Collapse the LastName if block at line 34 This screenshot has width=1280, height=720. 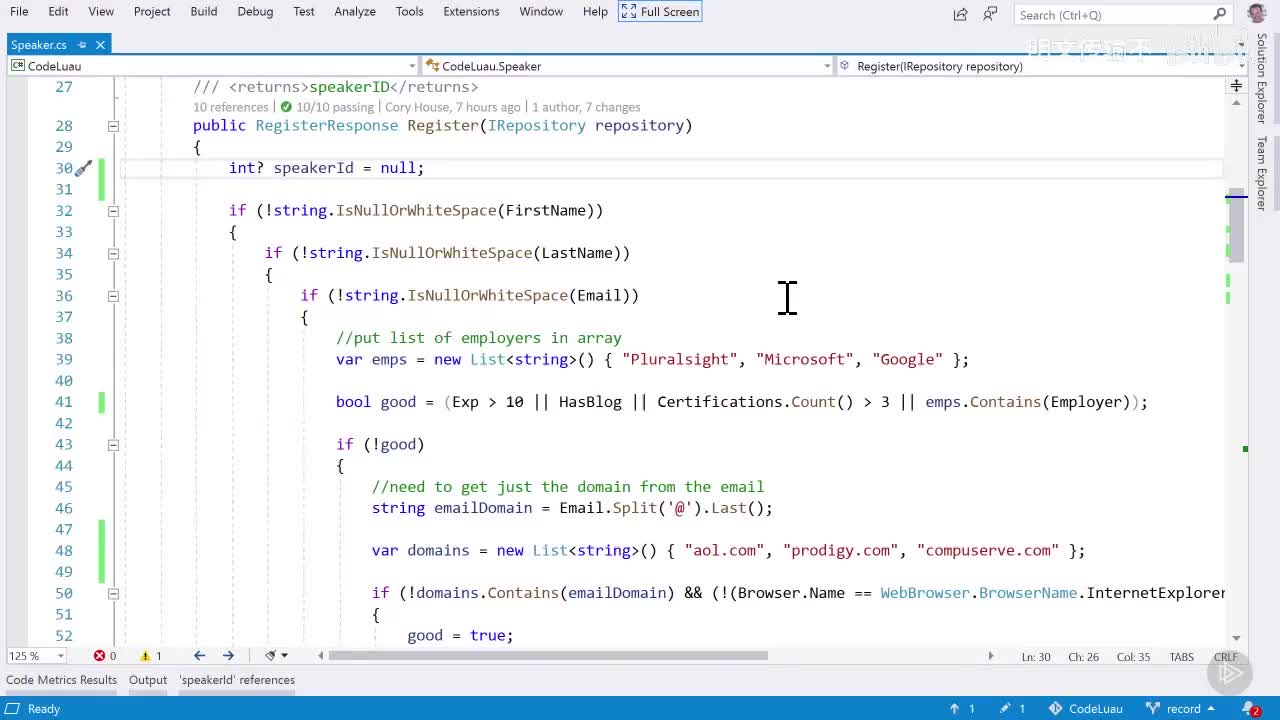(x=113, y=253)
